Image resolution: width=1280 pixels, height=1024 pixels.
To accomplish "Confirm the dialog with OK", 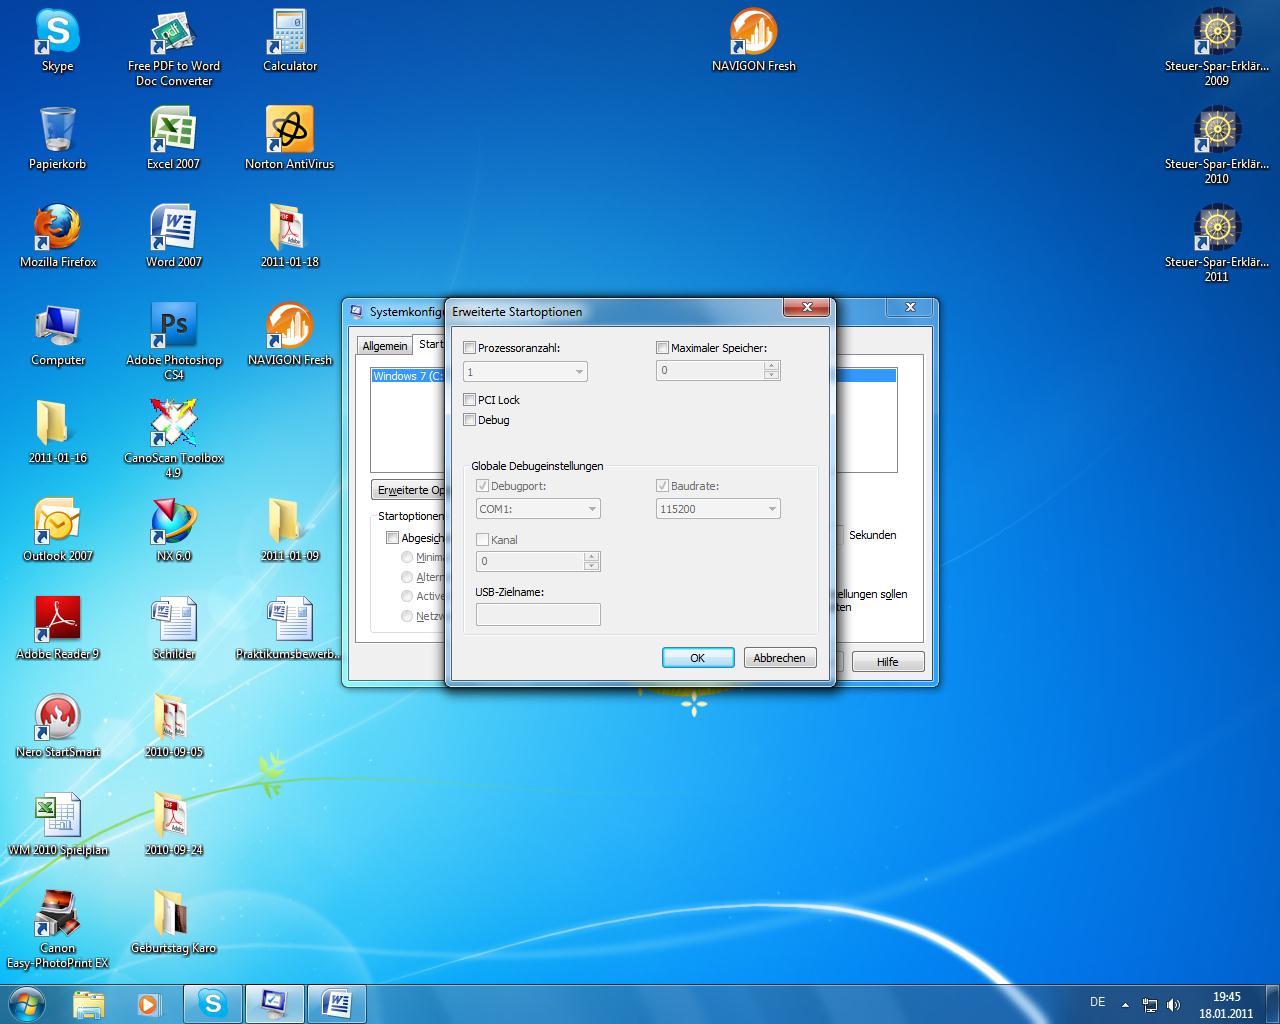I will (698, 658).
